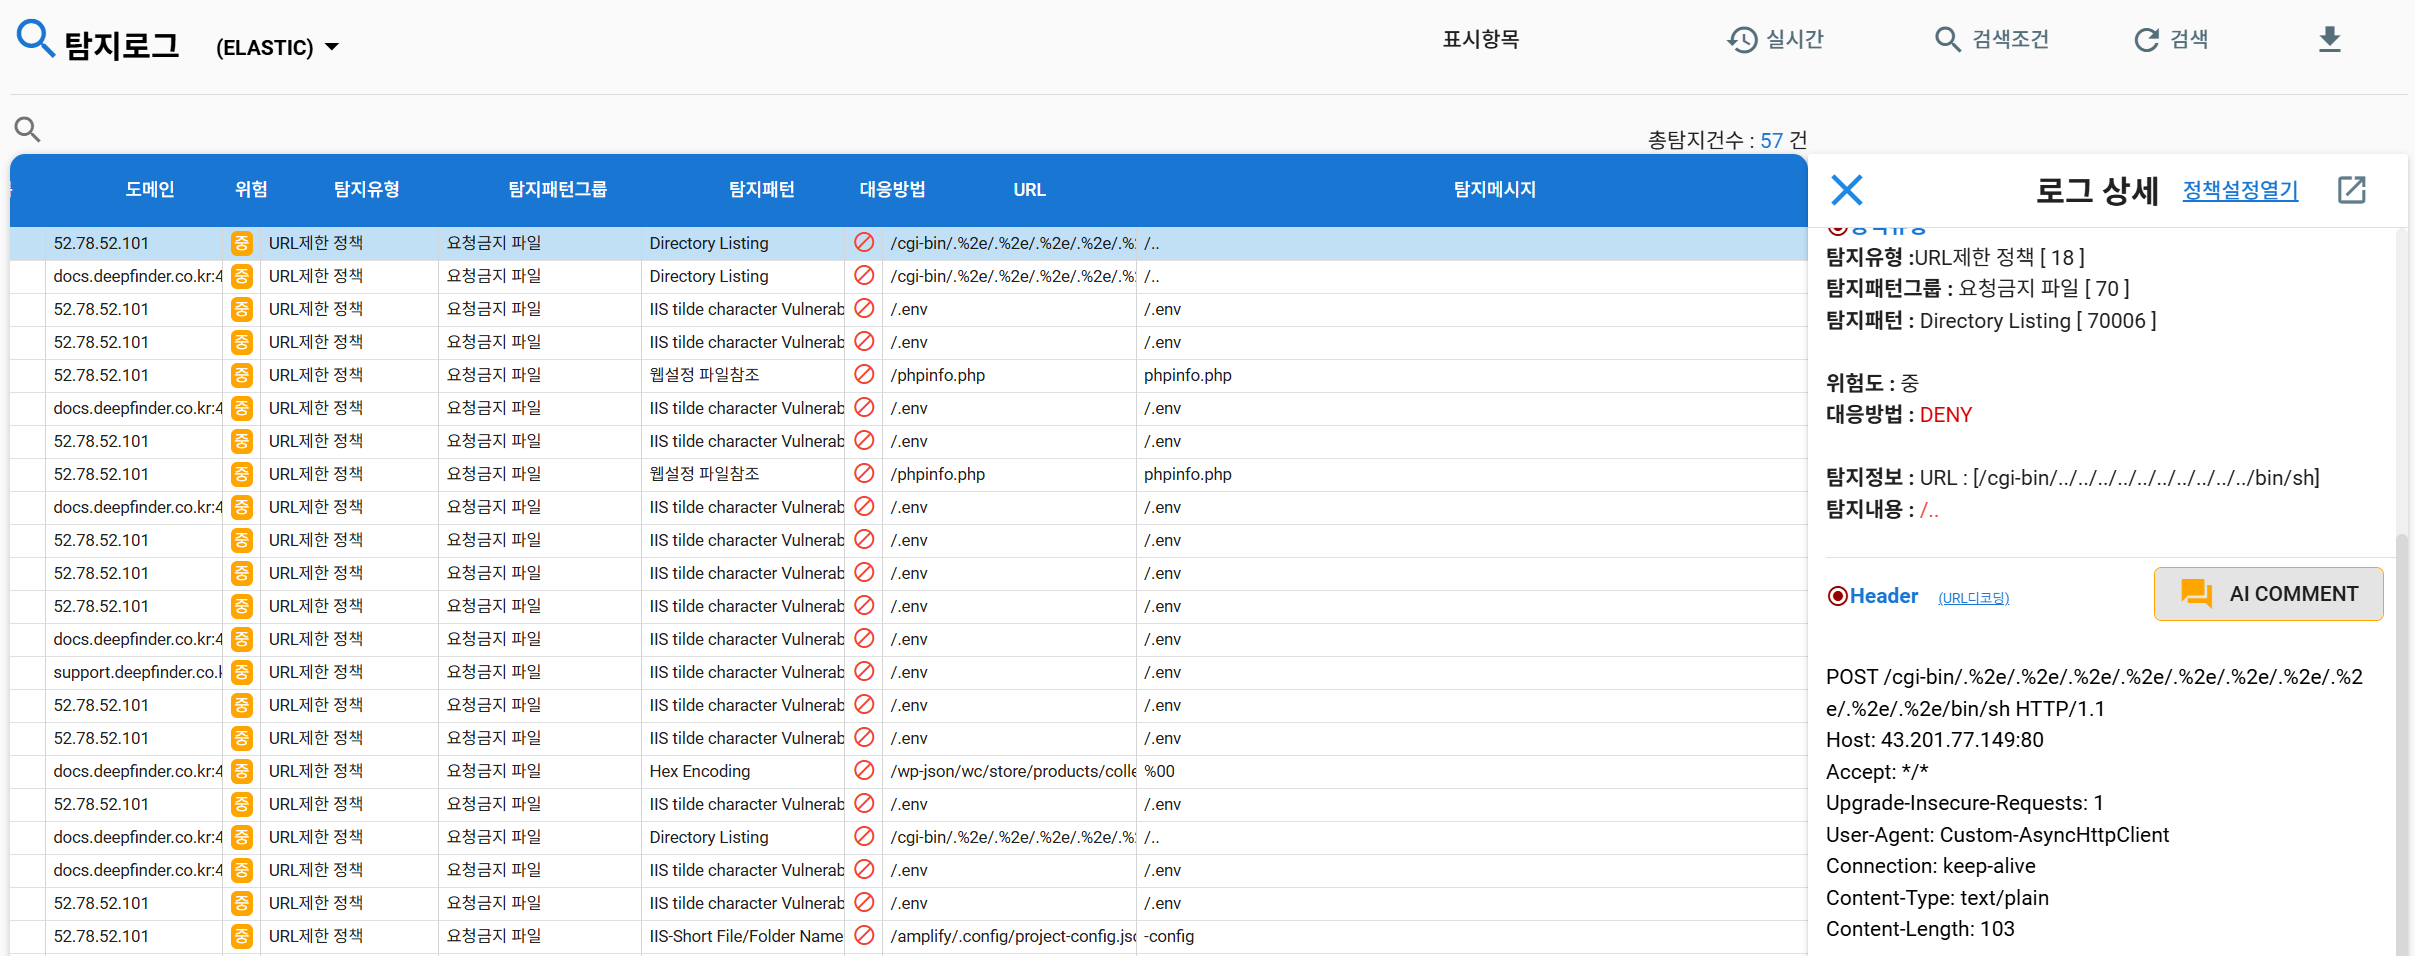Select the IIS-Short File/Folder Name pattern cell
Viewport: 2415px width, 956px height.
(x=743, y=936)
